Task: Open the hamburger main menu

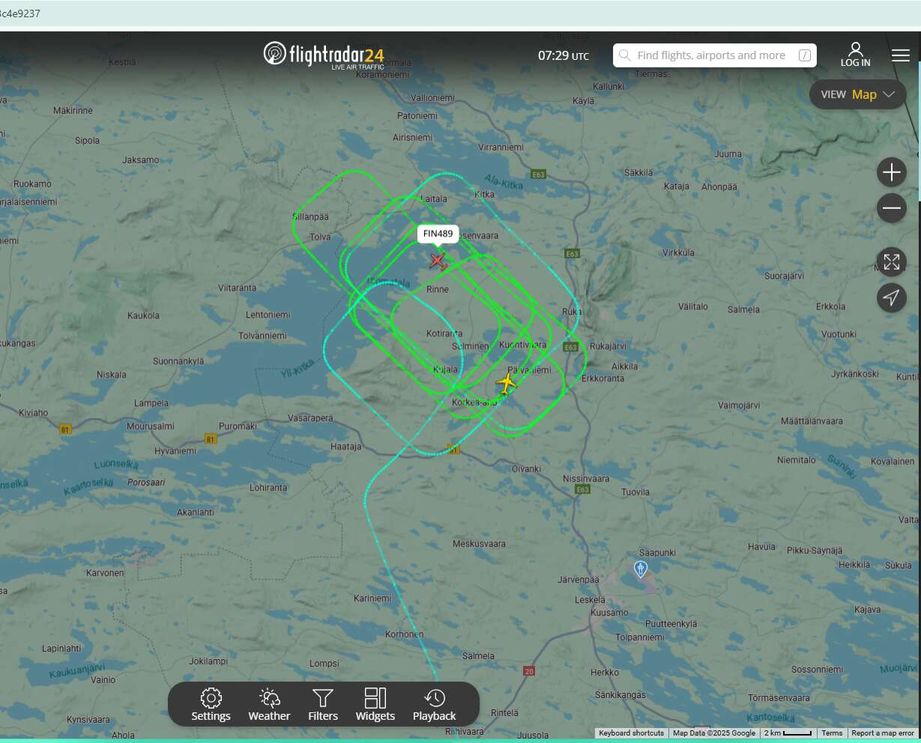Action: click(x=900, y=55)
